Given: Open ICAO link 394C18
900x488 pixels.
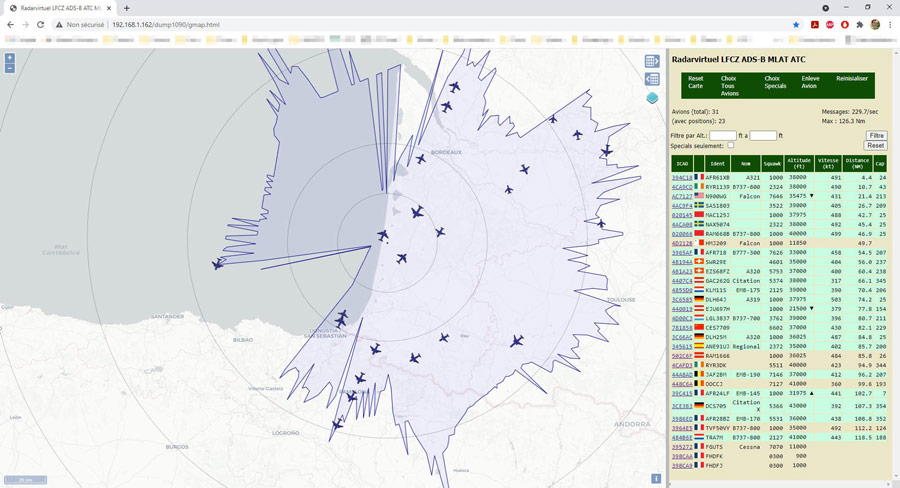Looking at the screenshot, I should click(682, 177).
